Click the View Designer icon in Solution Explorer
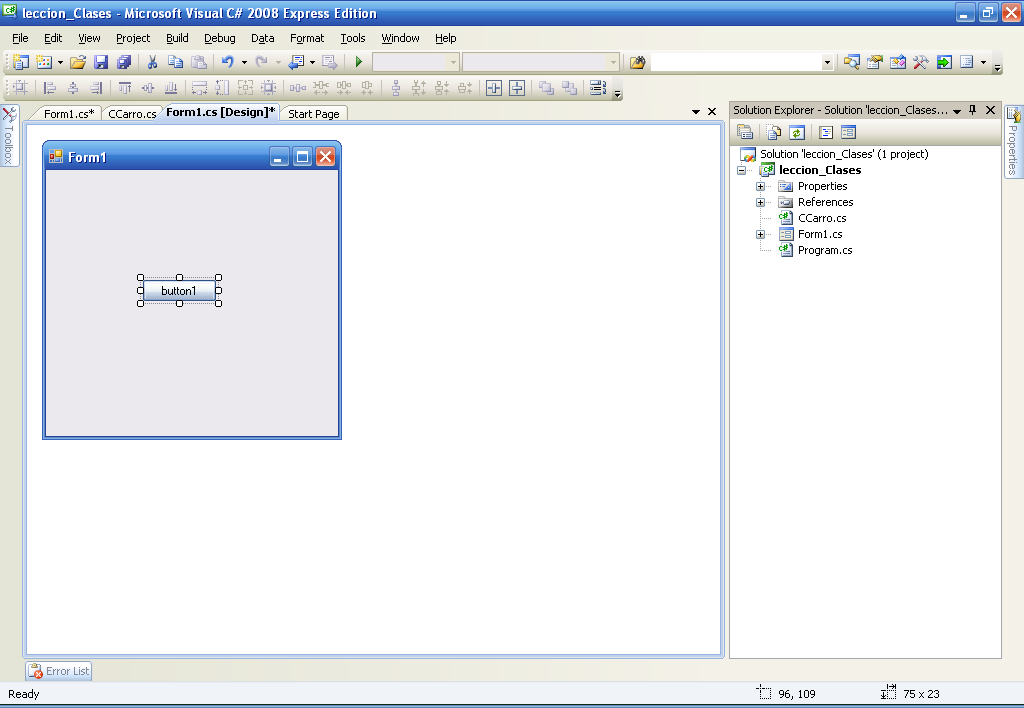Image resolution: width=1024 pixels, height=708 pixels. click(x=848, y=133)
